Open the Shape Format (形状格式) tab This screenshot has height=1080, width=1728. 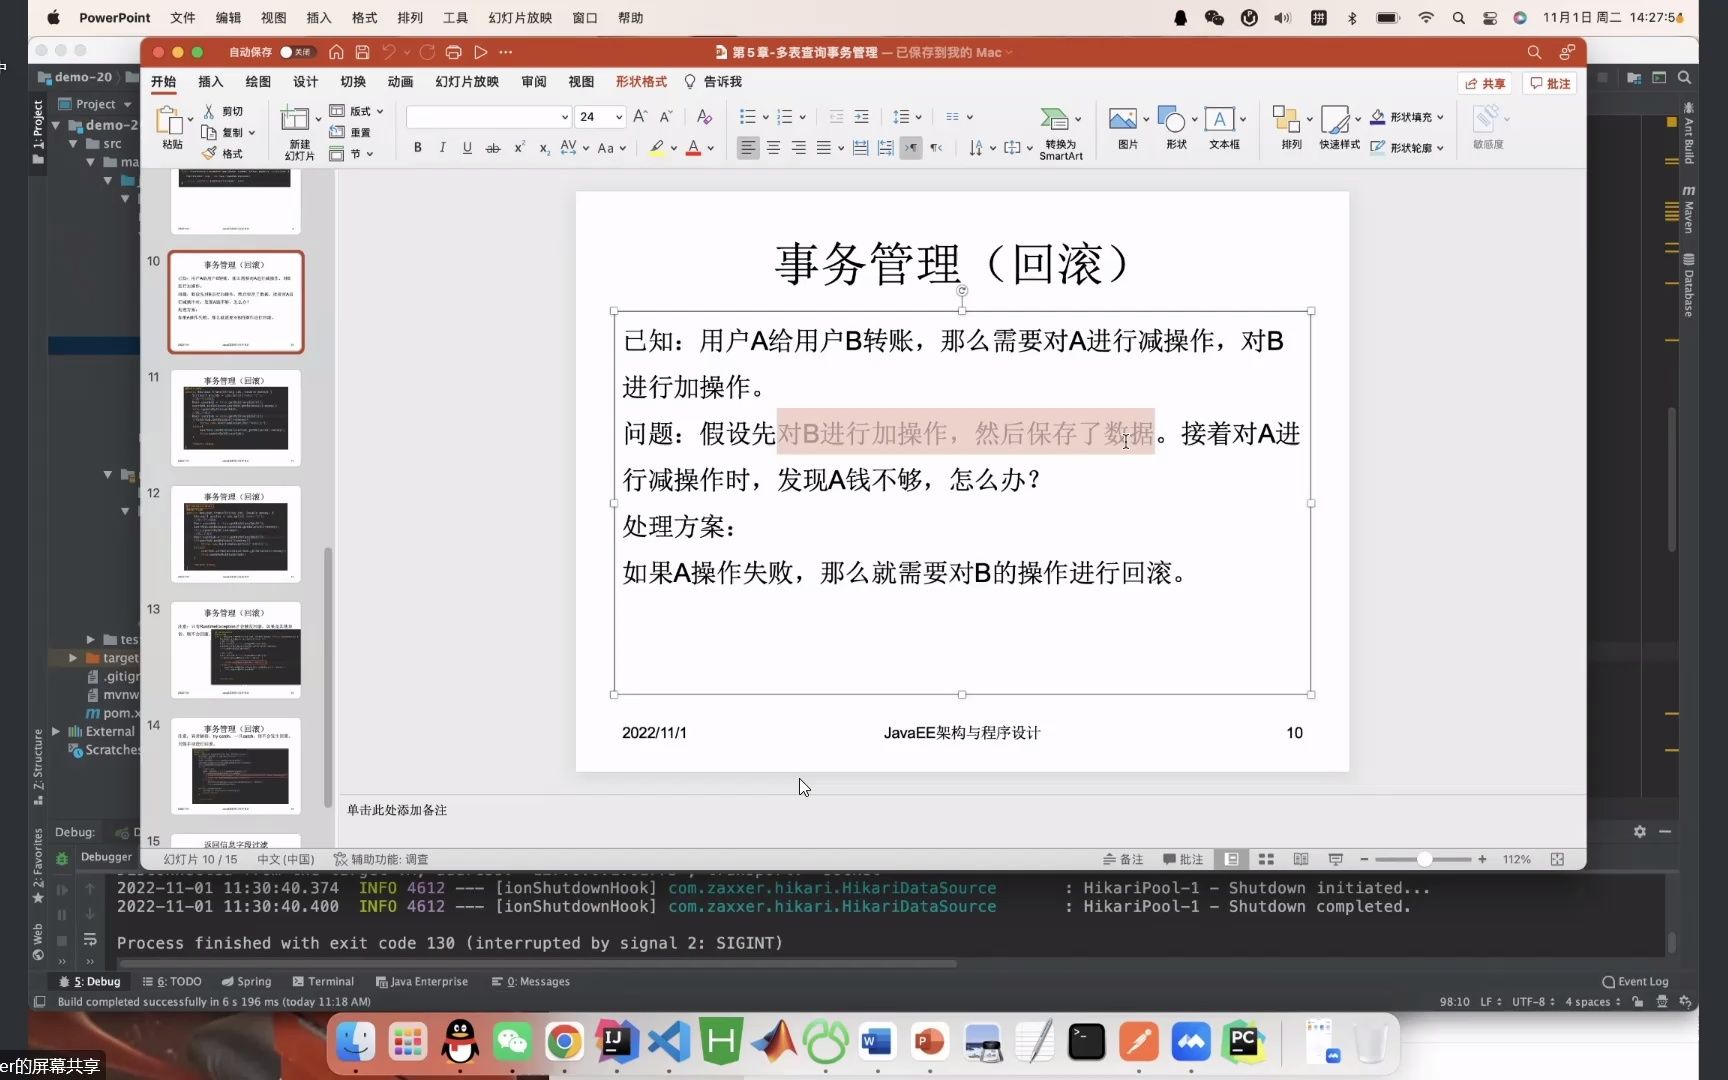click(x=641, y=82)
